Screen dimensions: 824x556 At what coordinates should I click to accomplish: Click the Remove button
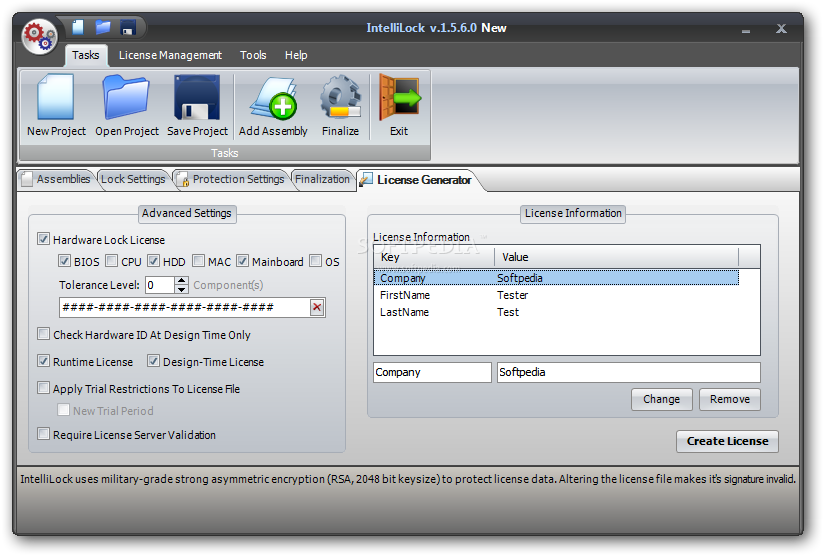(730, 399)
